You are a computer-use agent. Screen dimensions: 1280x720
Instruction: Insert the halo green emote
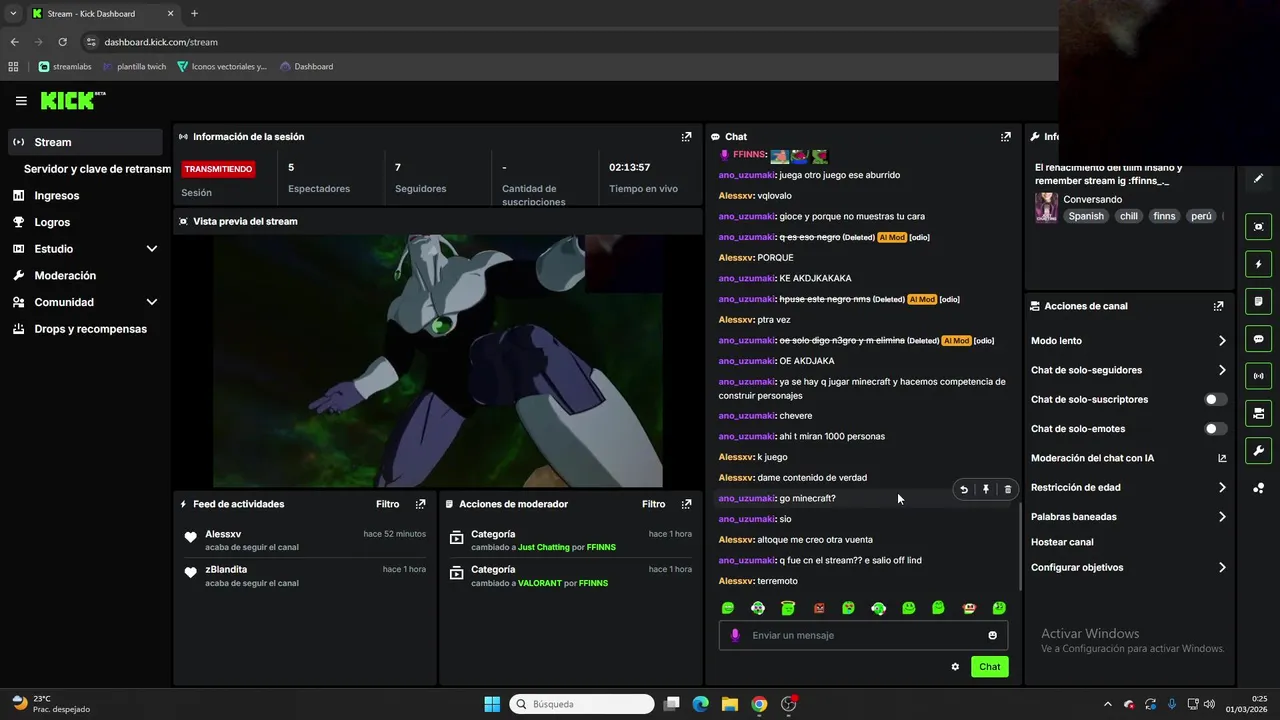(x=788, y=608)
